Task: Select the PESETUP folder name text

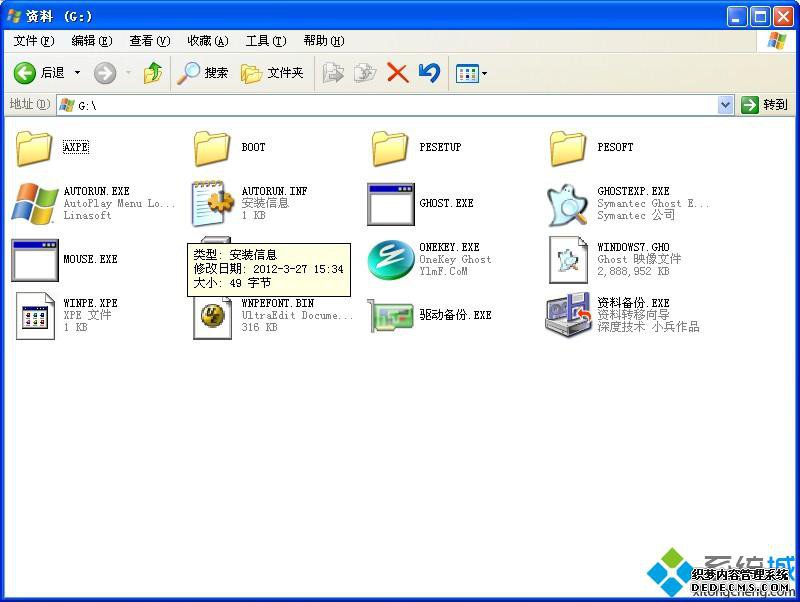Action: pyautogui.click(x=440, y=147)
